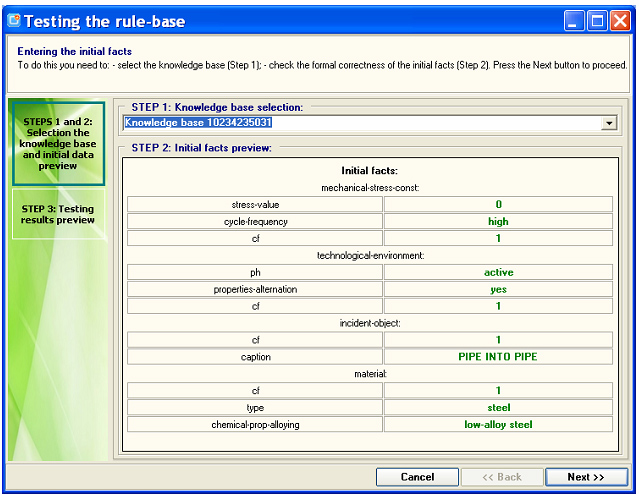Click the type cell
The image size is (639, 495).
255,407
